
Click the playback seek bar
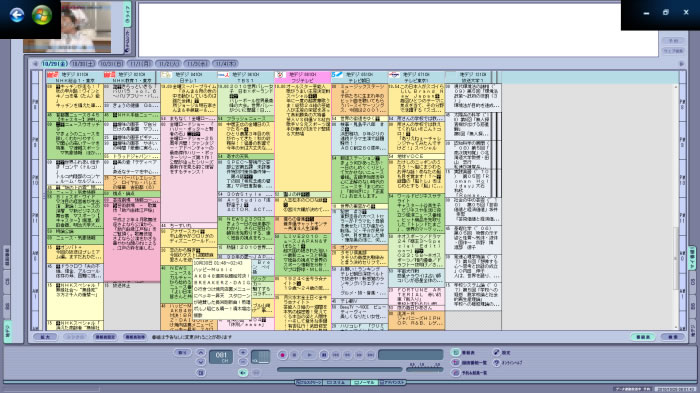coord(340,369)
